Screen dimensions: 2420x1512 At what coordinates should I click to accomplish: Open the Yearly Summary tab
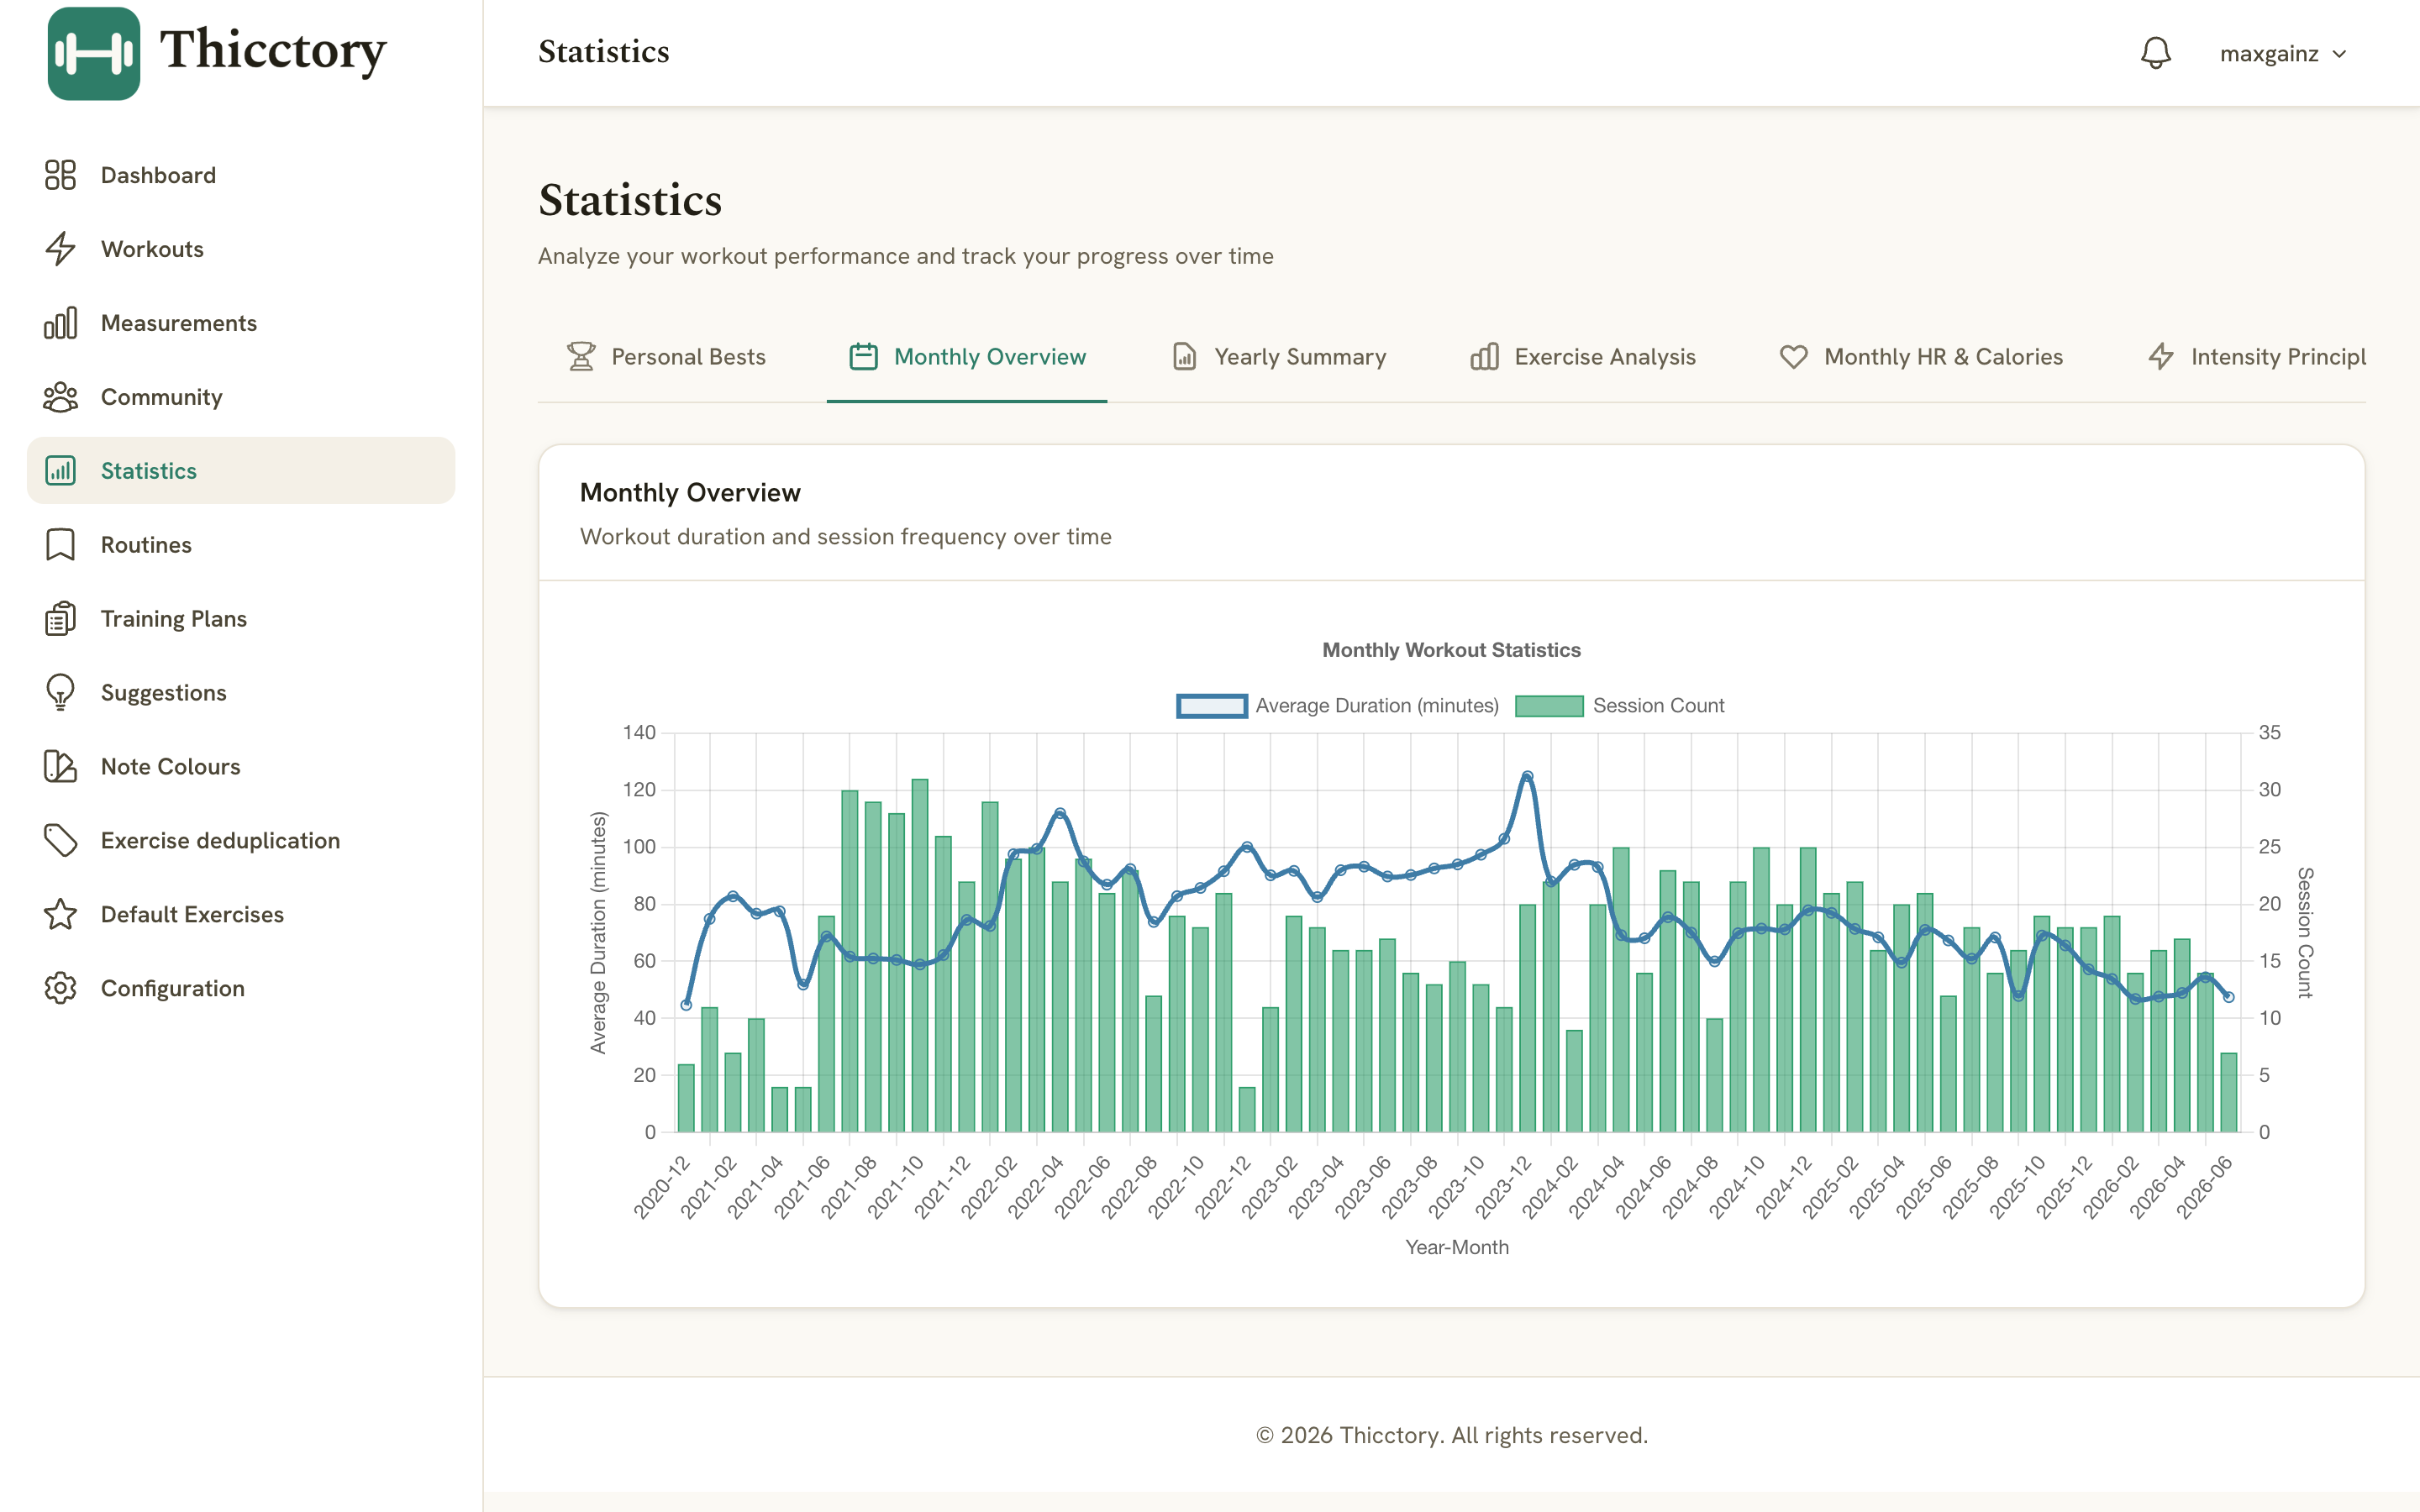1278,357
